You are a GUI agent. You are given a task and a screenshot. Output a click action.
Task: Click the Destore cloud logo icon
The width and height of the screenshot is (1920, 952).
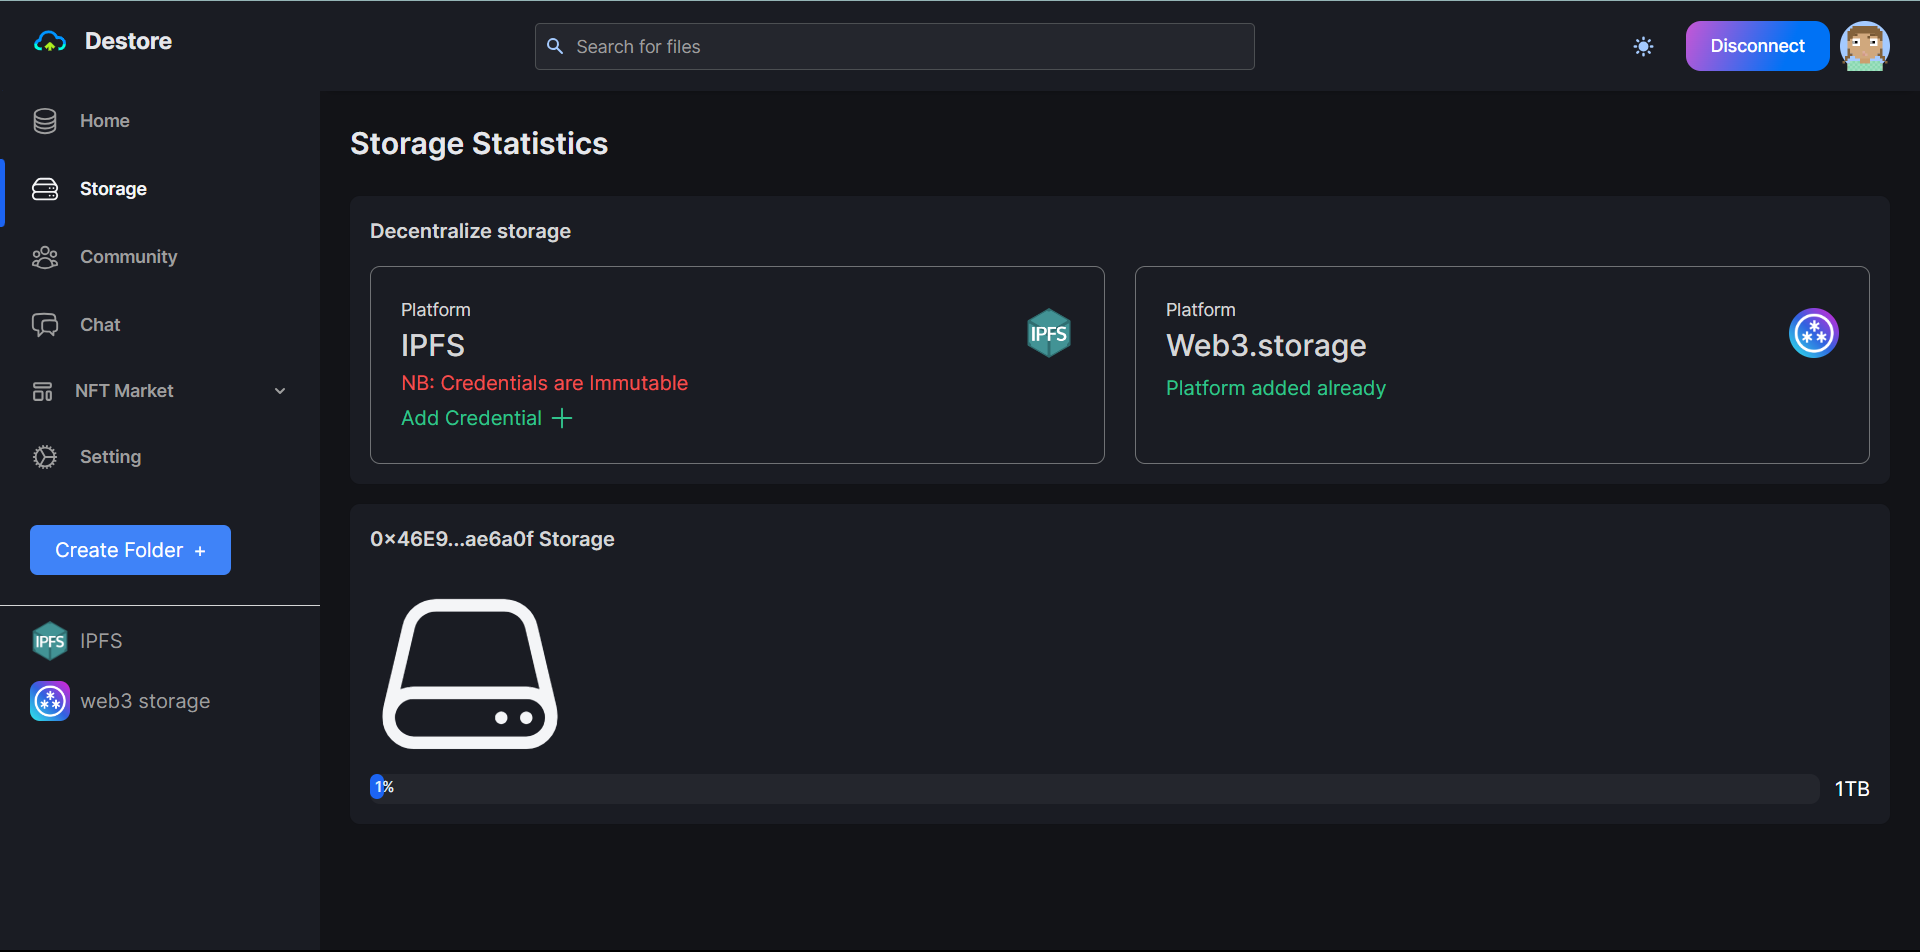(50, 42)
